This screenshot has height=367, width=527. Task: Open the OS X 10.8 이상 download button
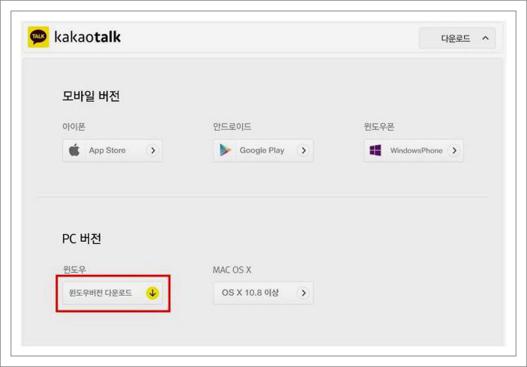pyautogui.click(x=264, y=293)
